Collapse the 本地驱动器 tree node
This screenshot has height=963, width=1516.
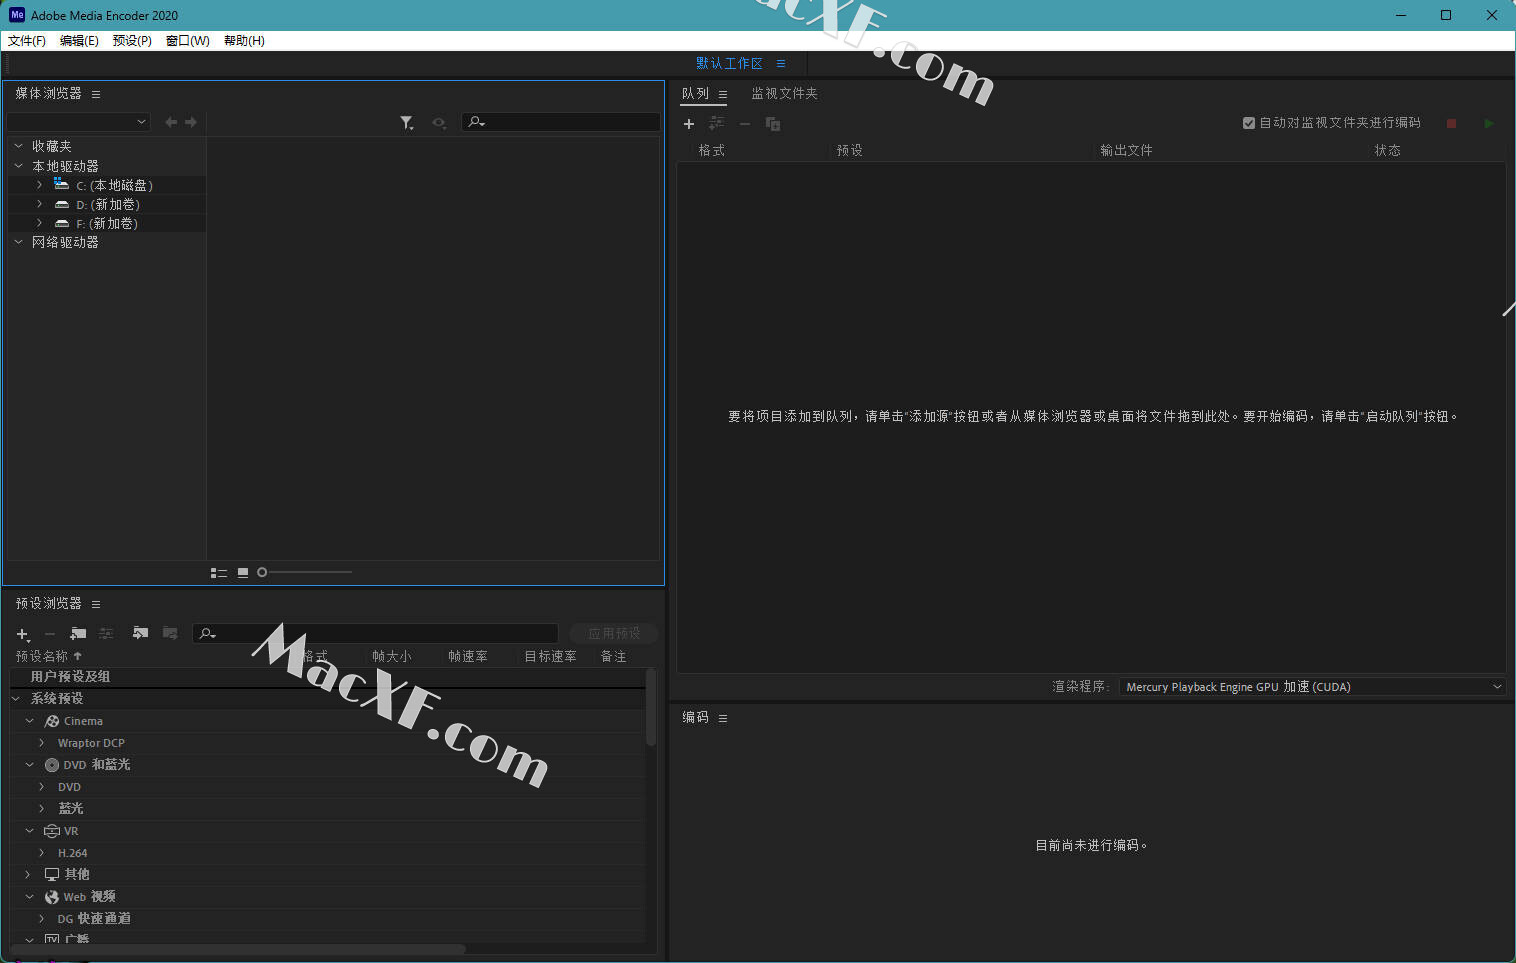coord(19,166)
